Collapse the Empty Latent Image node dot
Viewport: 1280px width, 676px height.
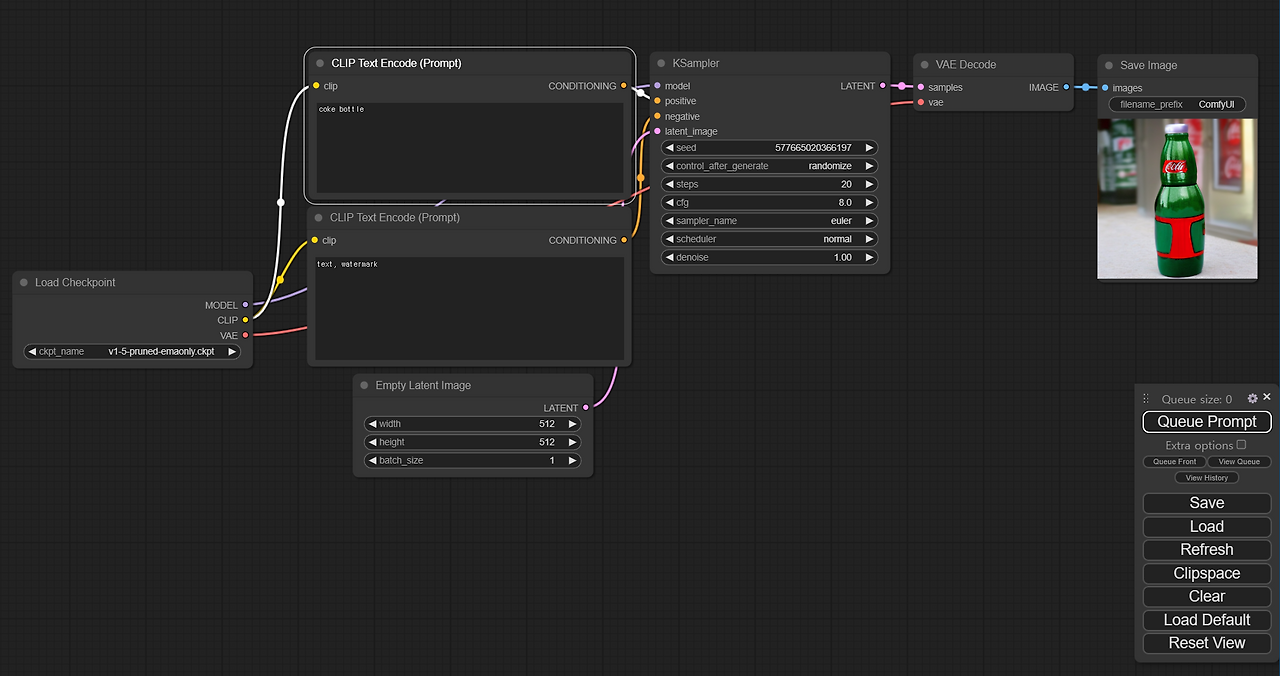[363, 385]
